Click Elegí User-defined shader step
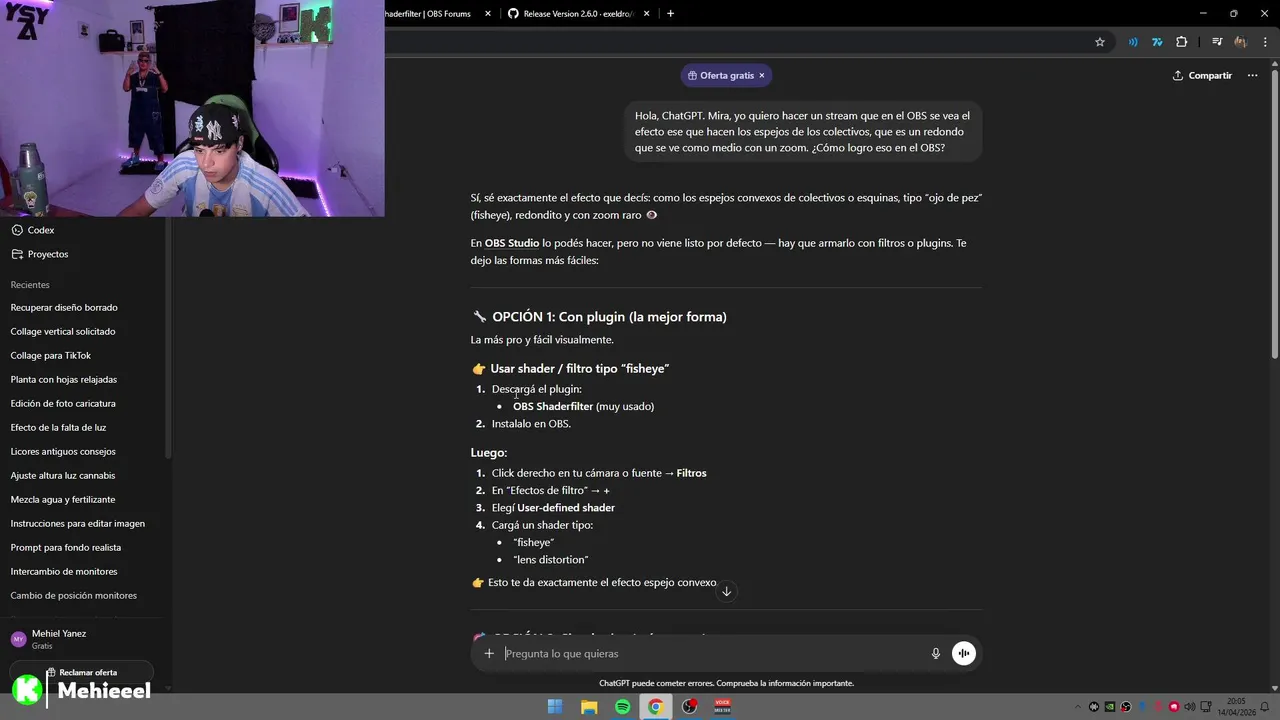 pyautogui.click(x=553, y=508)
